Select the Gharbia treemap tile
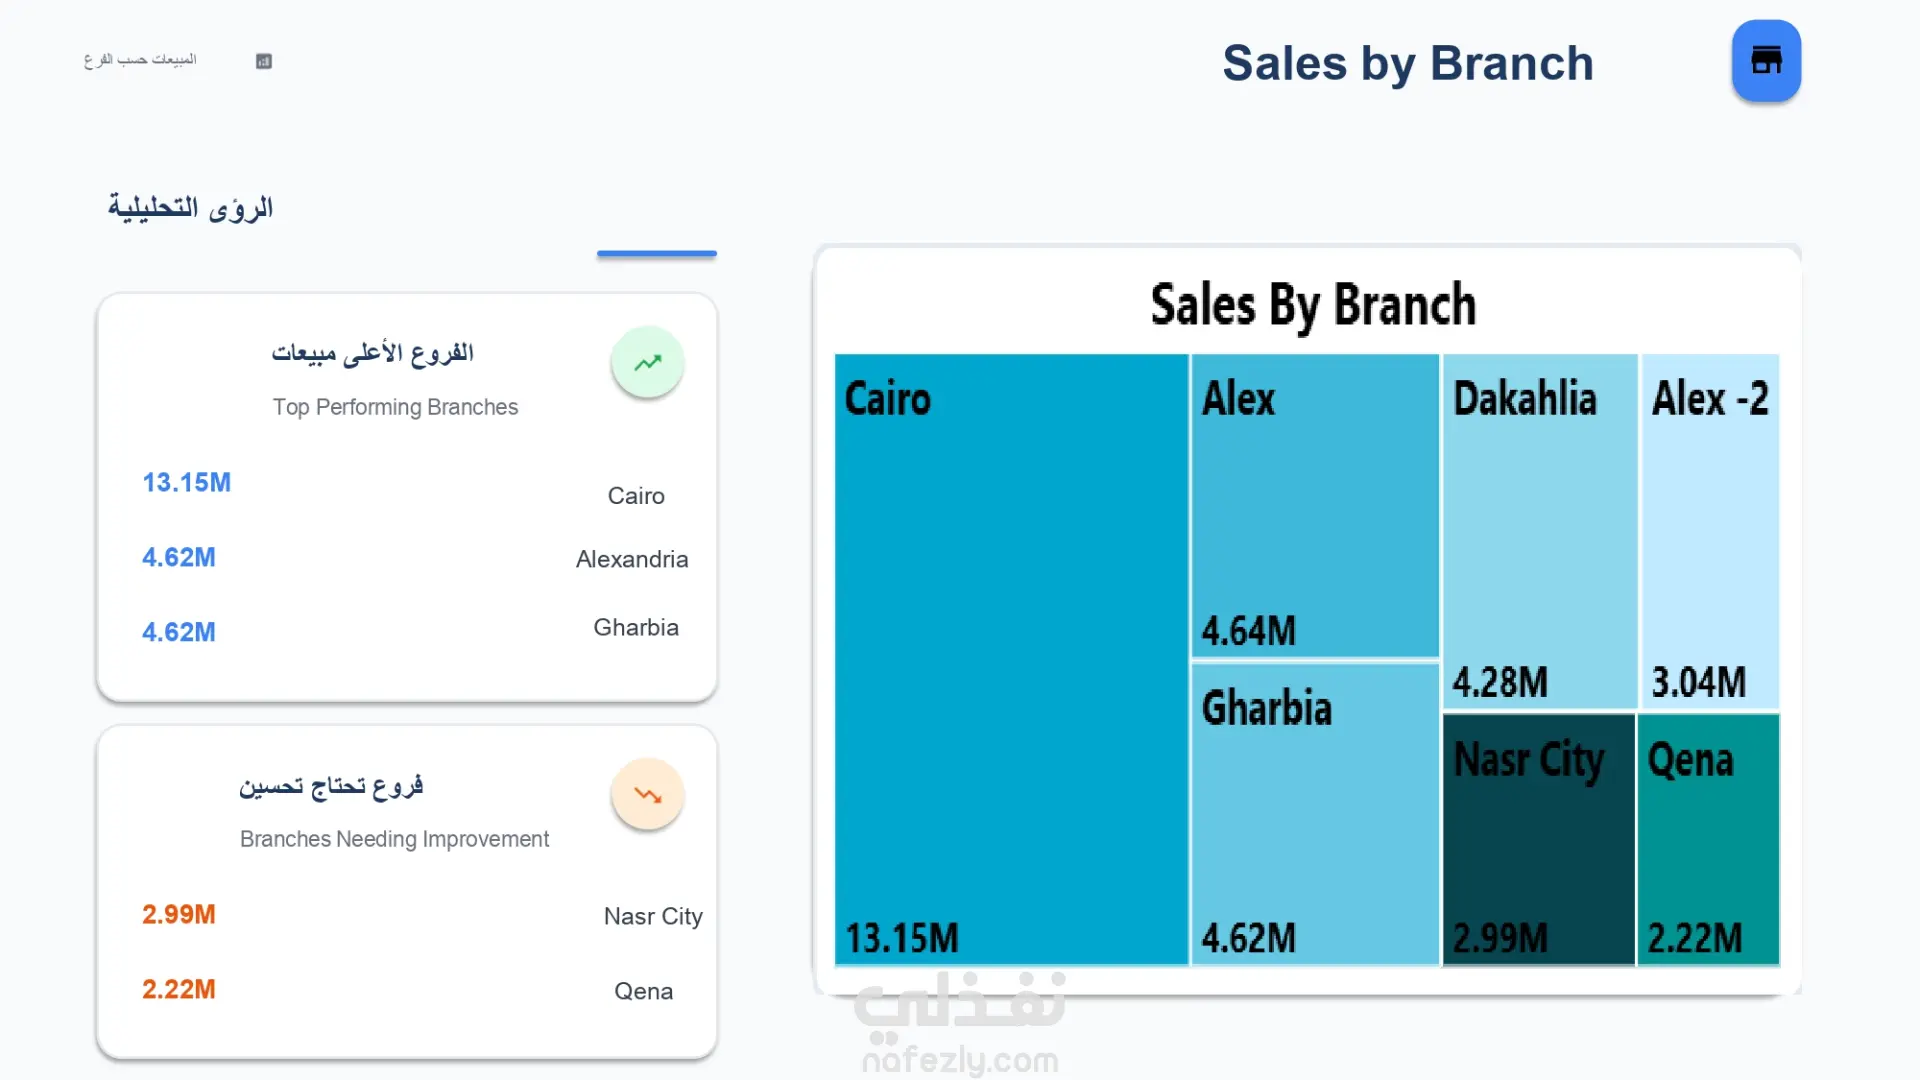This screenshot has height=1080, width=1920. coord(1315,815)
